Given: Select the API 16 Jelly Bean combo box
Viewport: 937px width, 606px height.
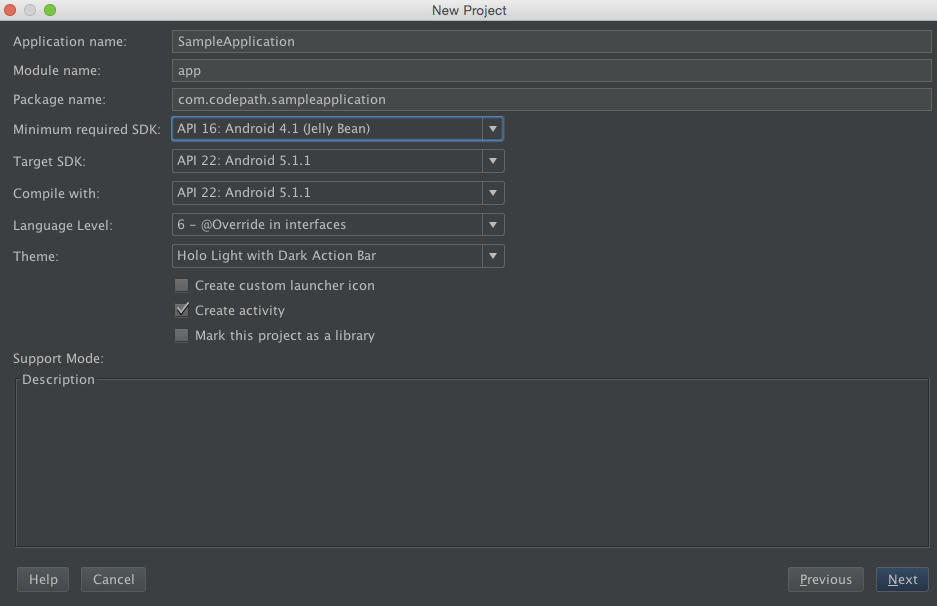Looking at the screenshot, I should point(338,128).
